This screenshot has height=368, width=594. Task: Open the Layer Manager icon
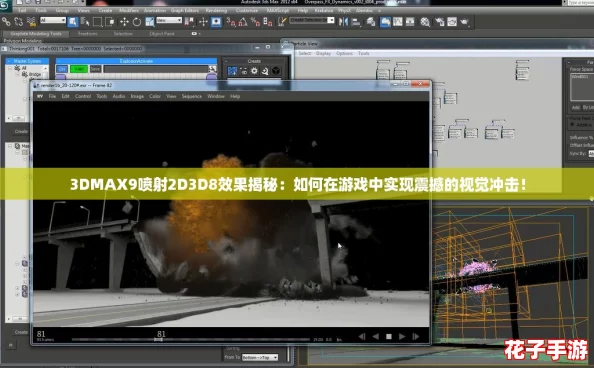[371, 22]
